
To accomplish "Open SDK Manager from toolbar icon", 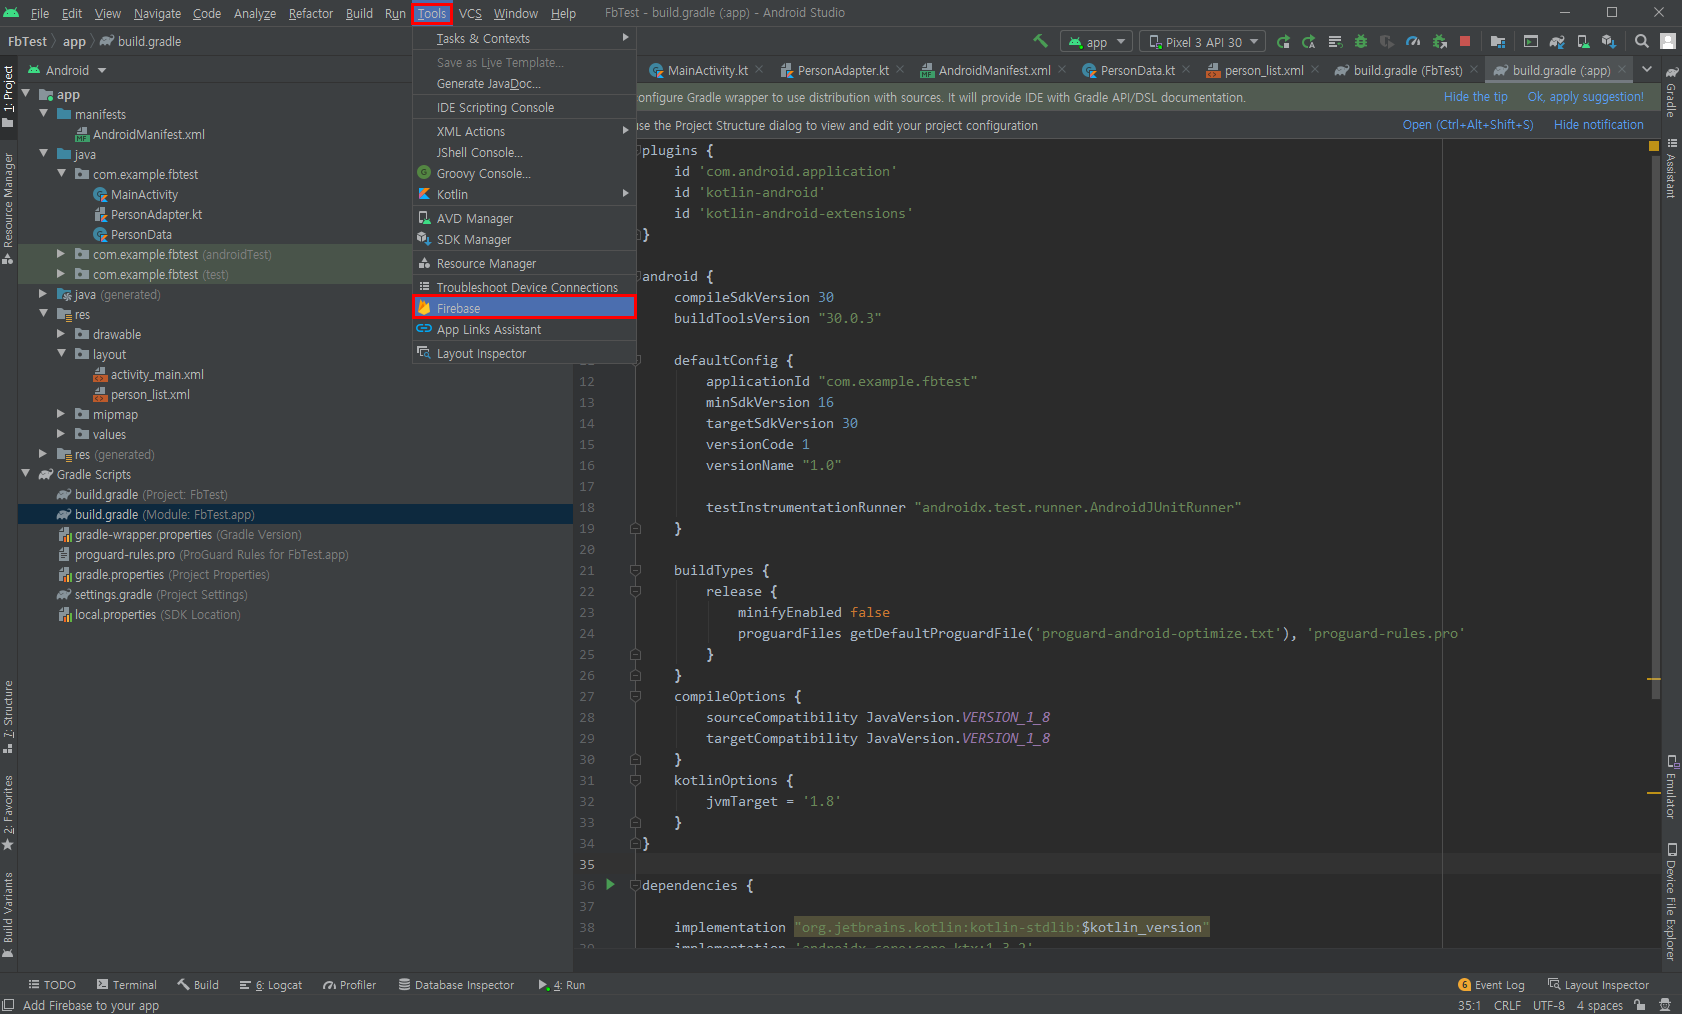I will [x=1608, y=41].
